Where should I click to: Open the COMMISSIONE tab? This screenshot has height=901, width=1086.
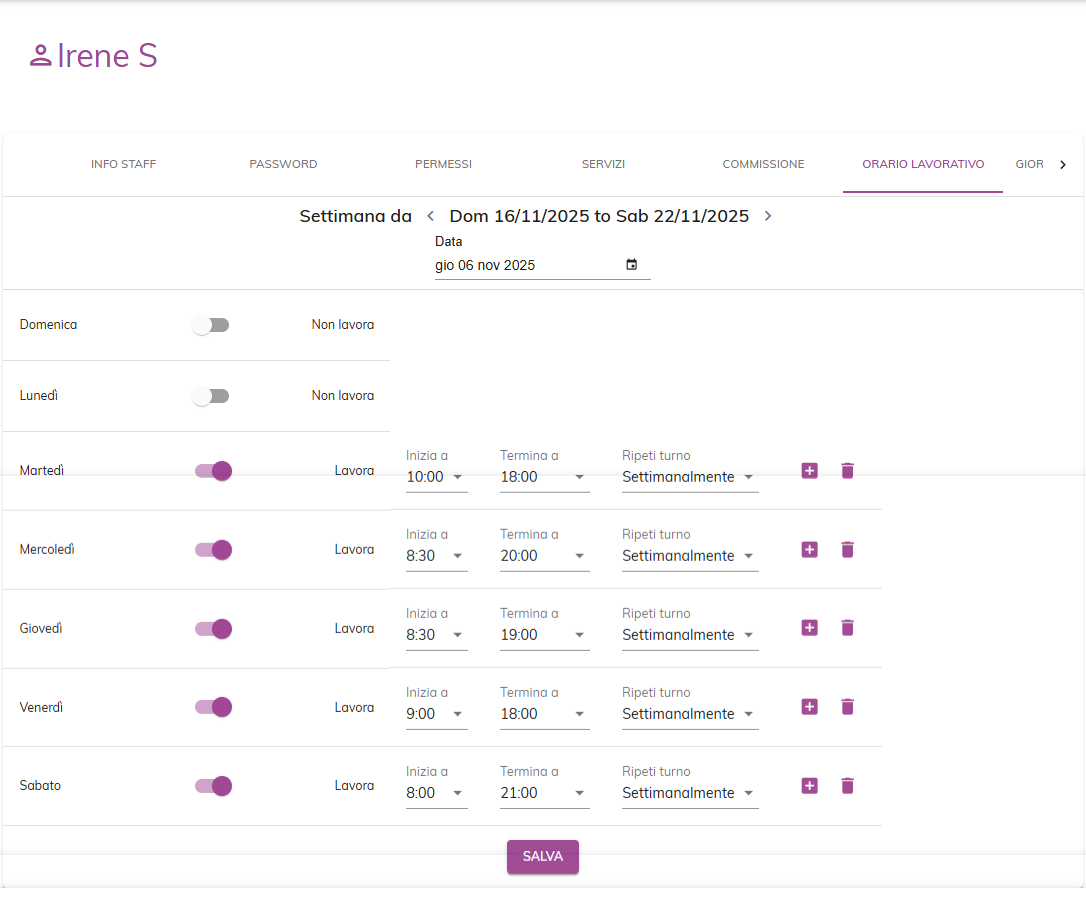click(763, 164)
